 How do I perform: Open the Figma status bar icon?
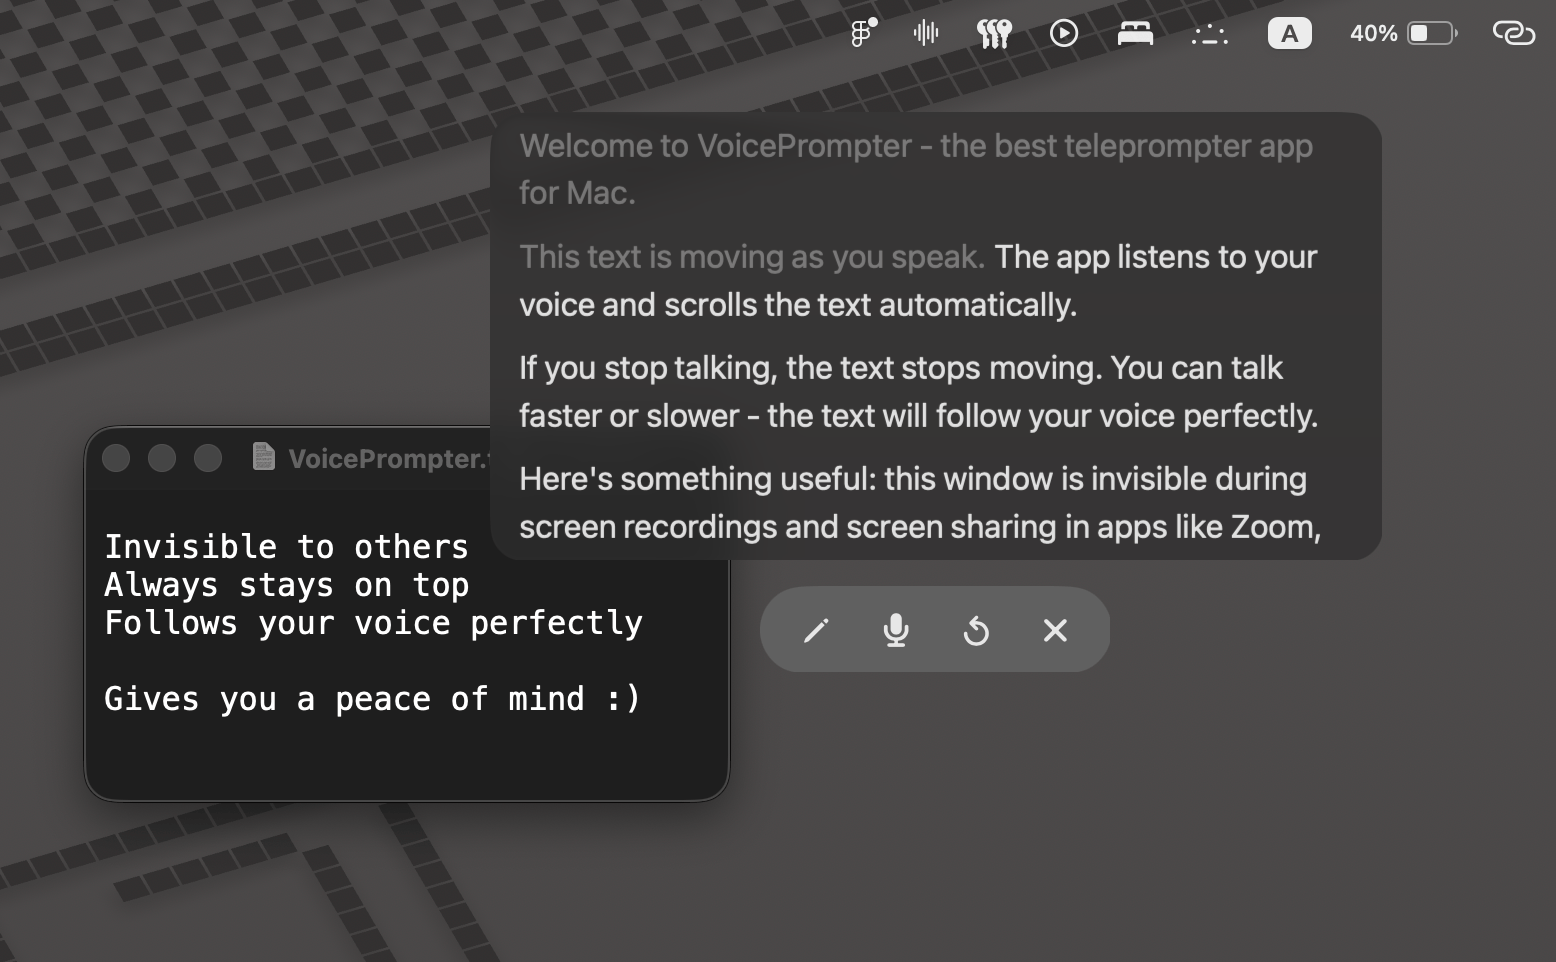(861, 33)
